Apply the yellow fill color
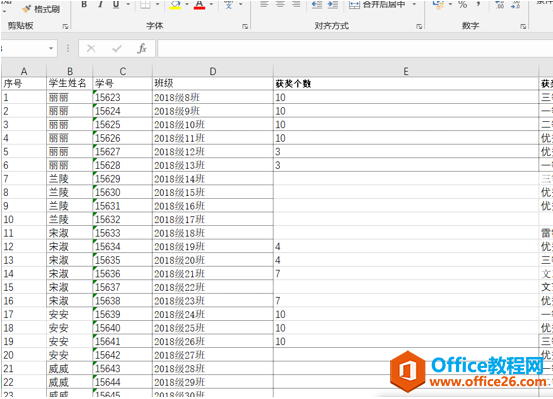This screenshot has width=553, height=399. [x=175, y=5]
